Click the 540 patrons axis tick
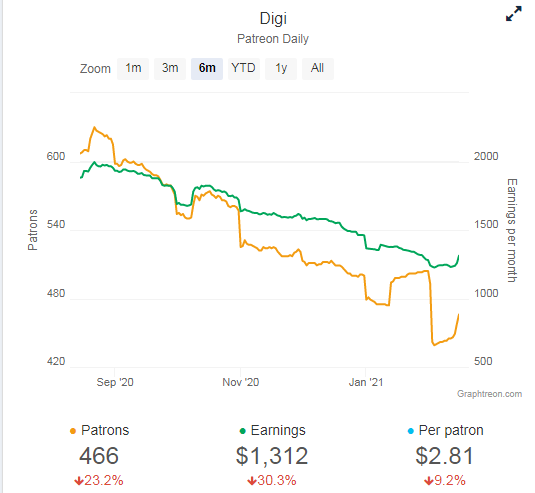This screenshot has width=535, height=493. [x=56, y=224]
